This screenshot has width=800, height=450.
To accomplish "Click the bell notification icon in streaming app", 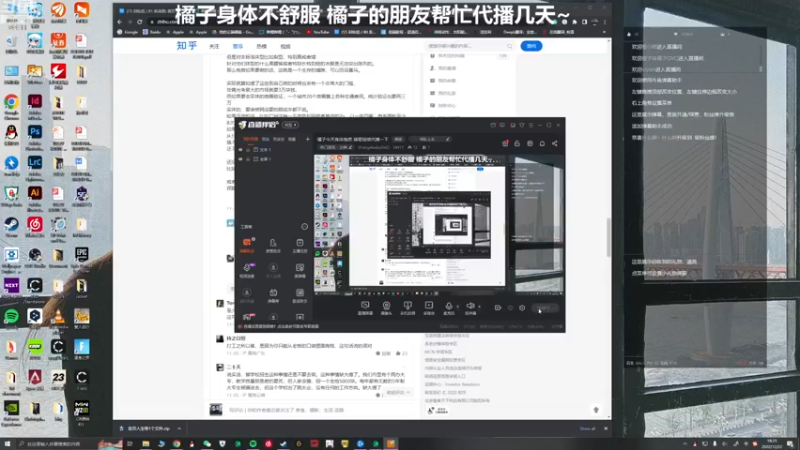I will click(542, 143).
